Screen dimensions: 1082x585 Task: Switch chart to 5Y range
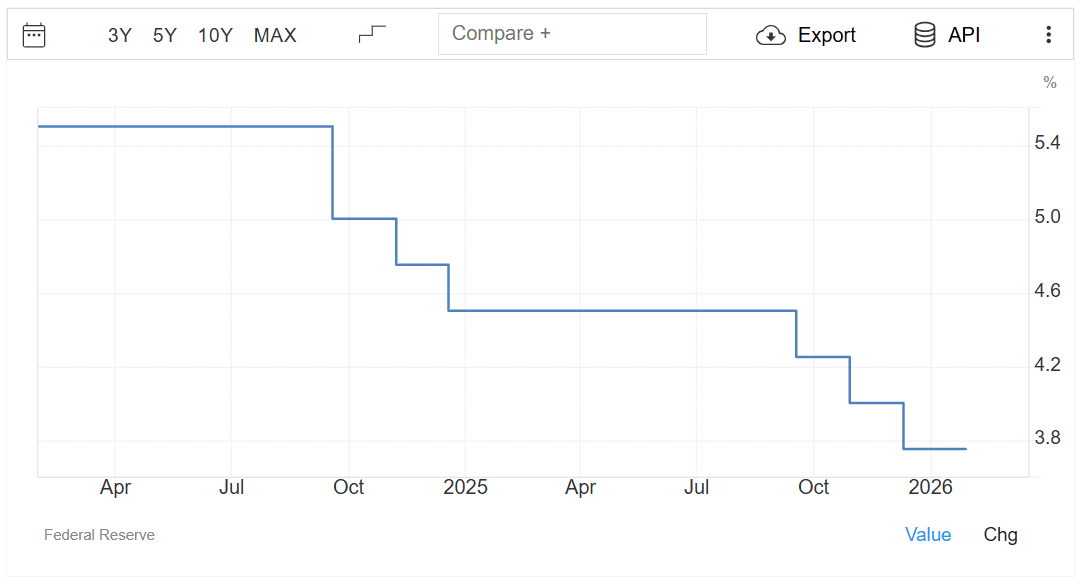pos(165,35)
